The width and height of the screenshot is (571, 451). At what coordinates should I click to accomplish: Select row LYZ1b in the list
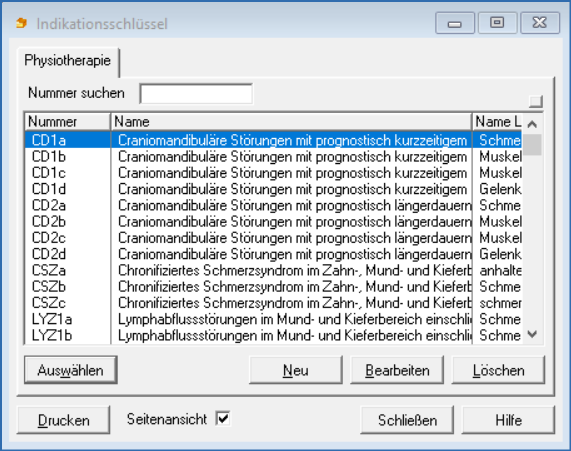pyautogui.click(x=273, y=335)
